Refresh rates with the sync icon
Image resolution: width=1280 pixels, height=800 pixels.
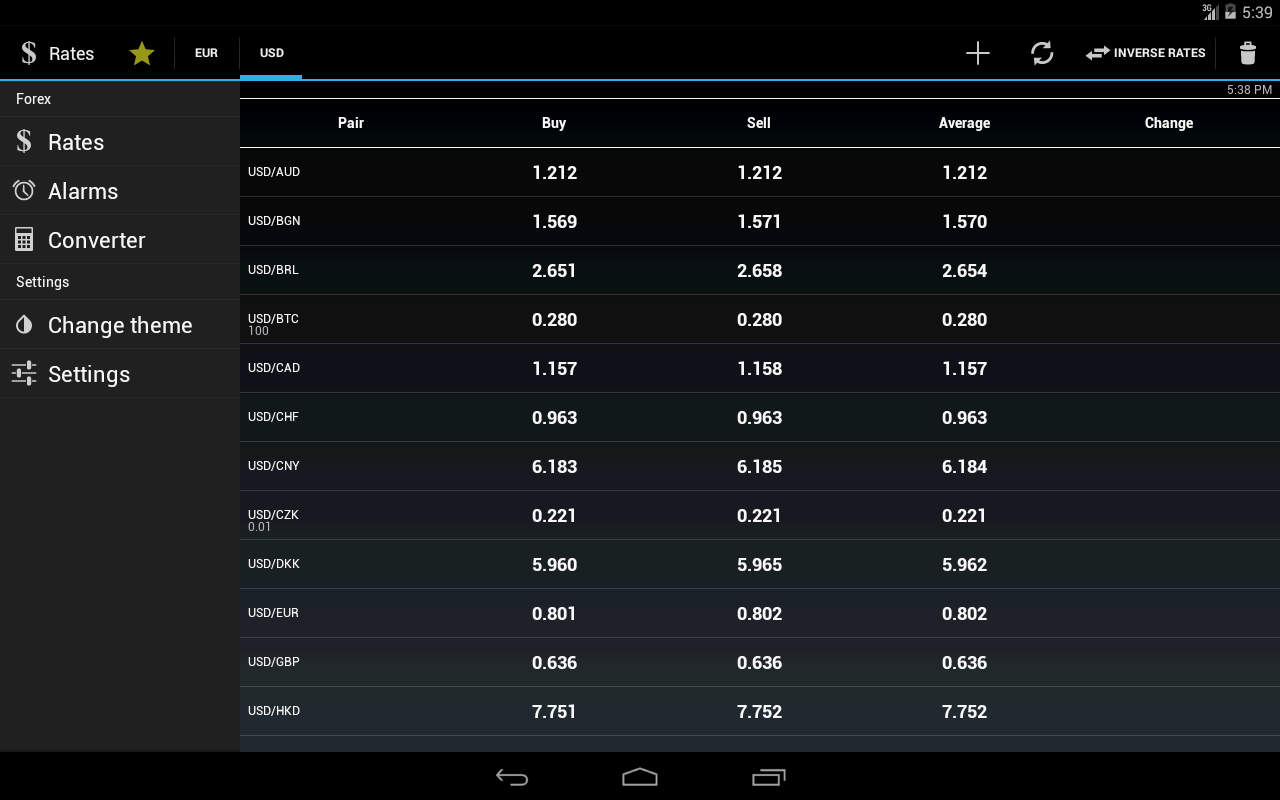point(1042,53)
